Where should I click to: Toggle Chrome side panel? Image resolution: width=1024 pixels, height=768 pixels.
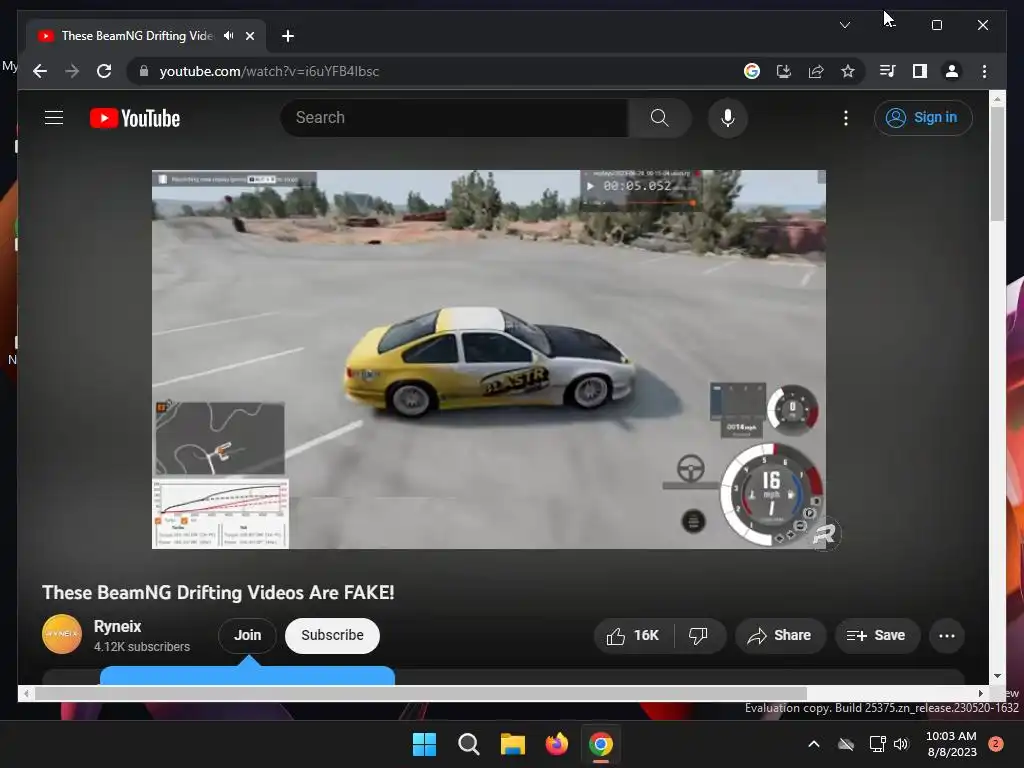click(x=920, y=71)
